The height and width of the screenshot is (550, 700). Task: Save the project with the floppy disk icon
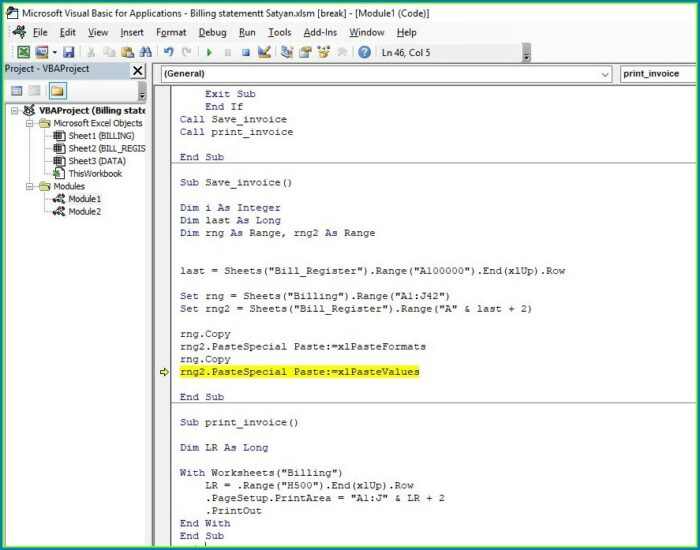[x=68, y=52]
